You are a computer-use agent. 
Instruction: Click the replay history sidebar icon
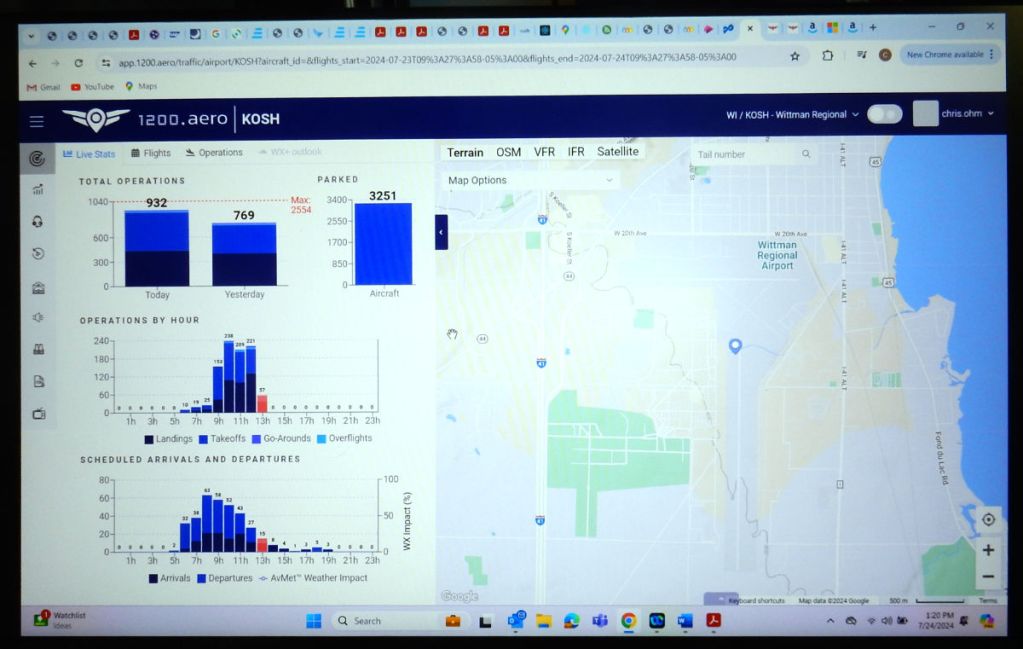[x=38, y=253]
